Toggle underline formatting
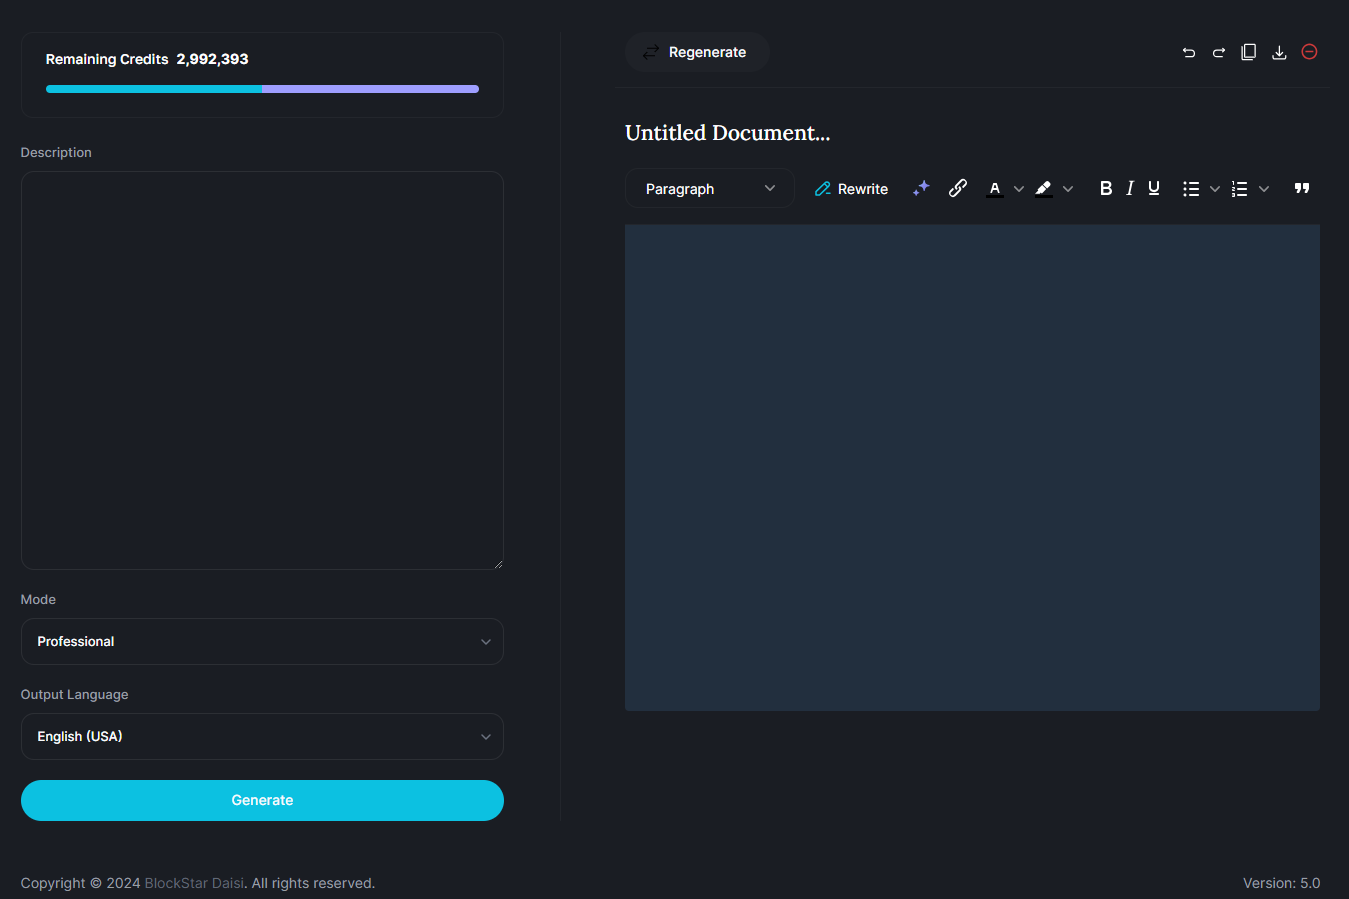 1153,188
